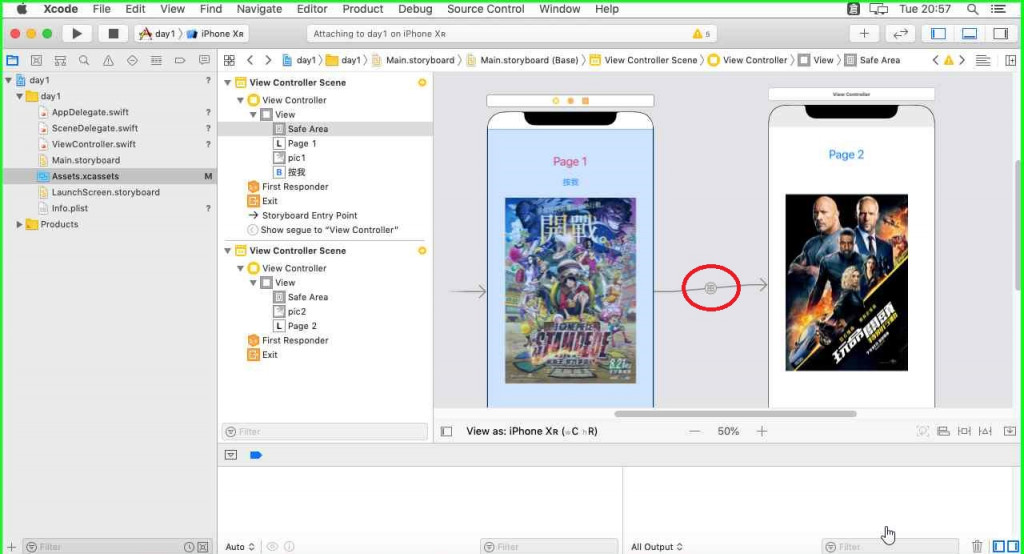This screenshot has height=554, width=1024.
Task: Open the Find menu
Action: point(211,9)
